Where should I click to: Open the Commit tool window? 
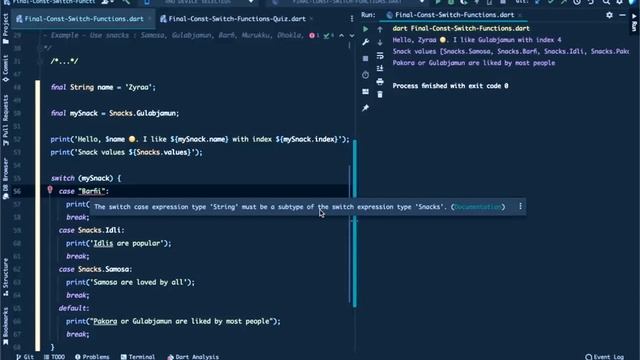point(6,69)
